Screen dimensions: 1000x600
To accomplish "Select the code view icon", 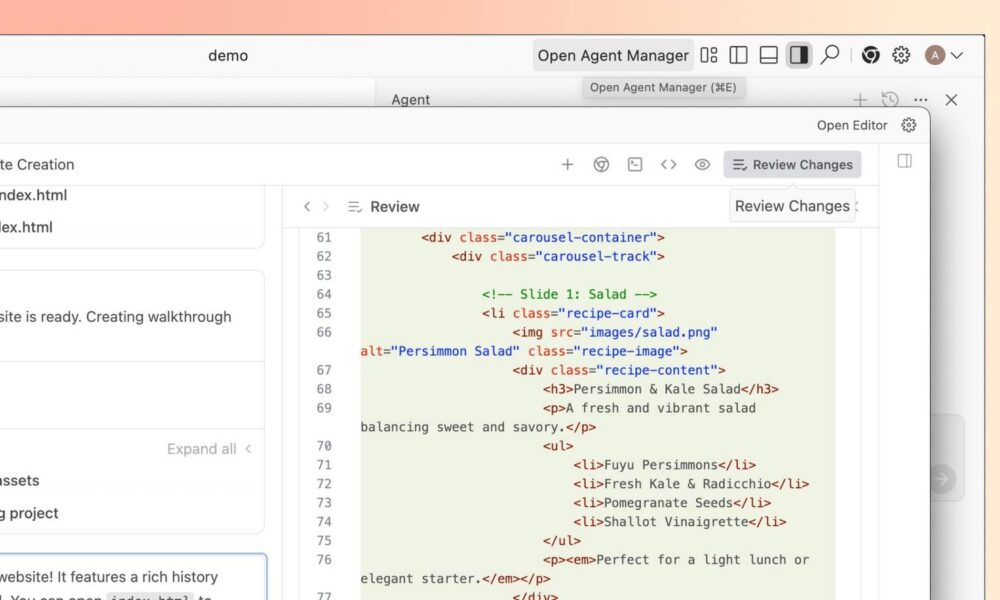I will coord(669,164).
